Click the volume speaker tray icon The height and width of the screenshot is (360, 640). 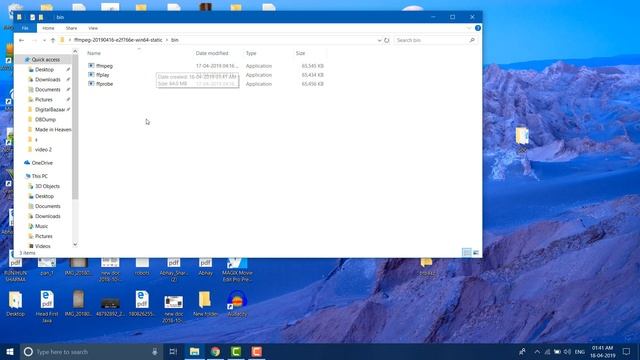pos(567,351)
